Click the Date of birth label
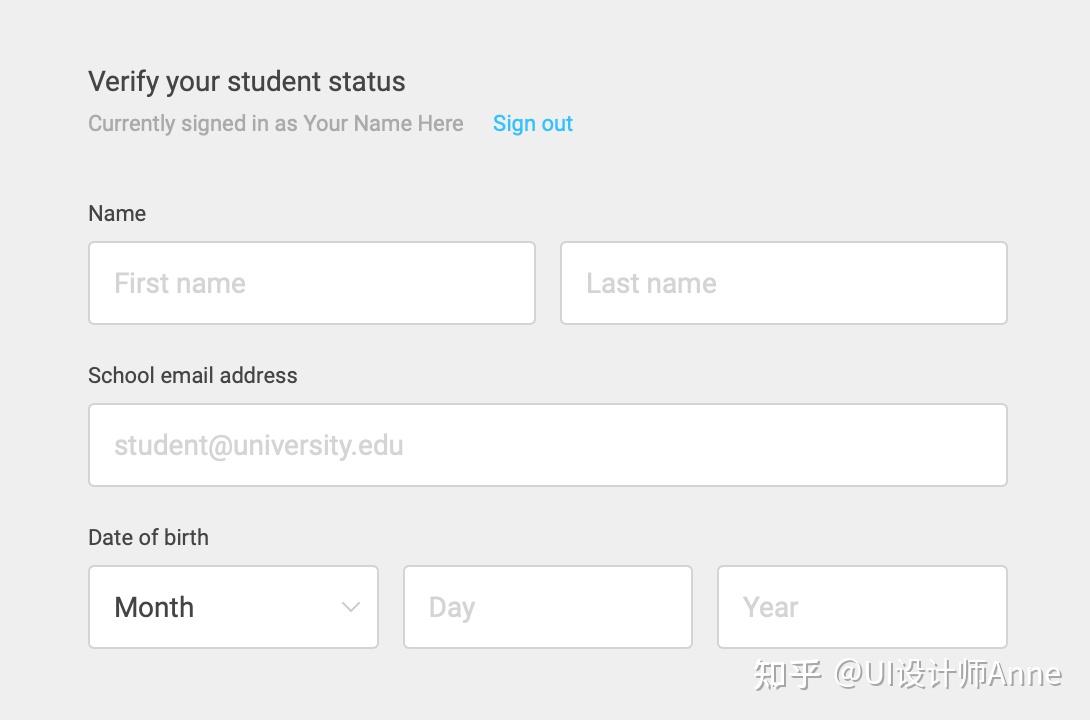The height and width of the screenshot is (720, 1090). pyautogui.click(x=148, y=537)
